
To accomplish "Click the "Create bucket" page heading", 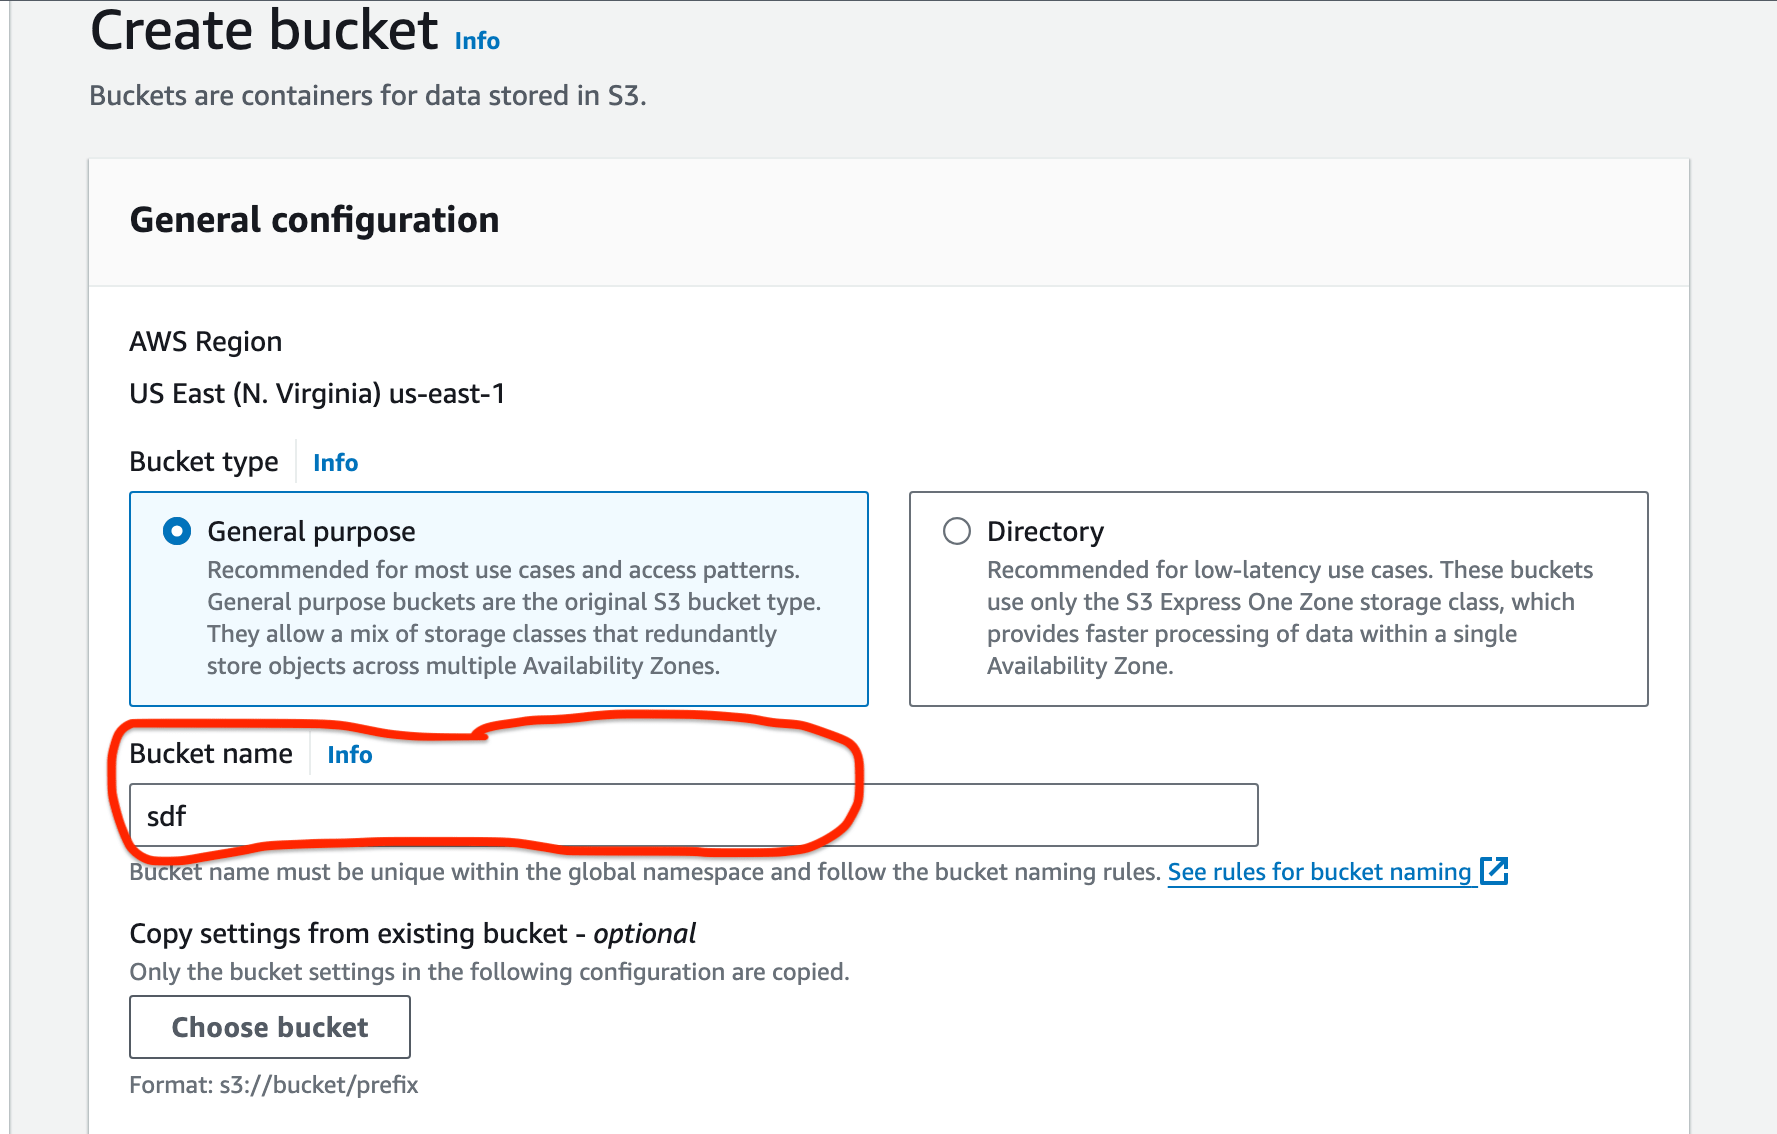I will [265, 31].
